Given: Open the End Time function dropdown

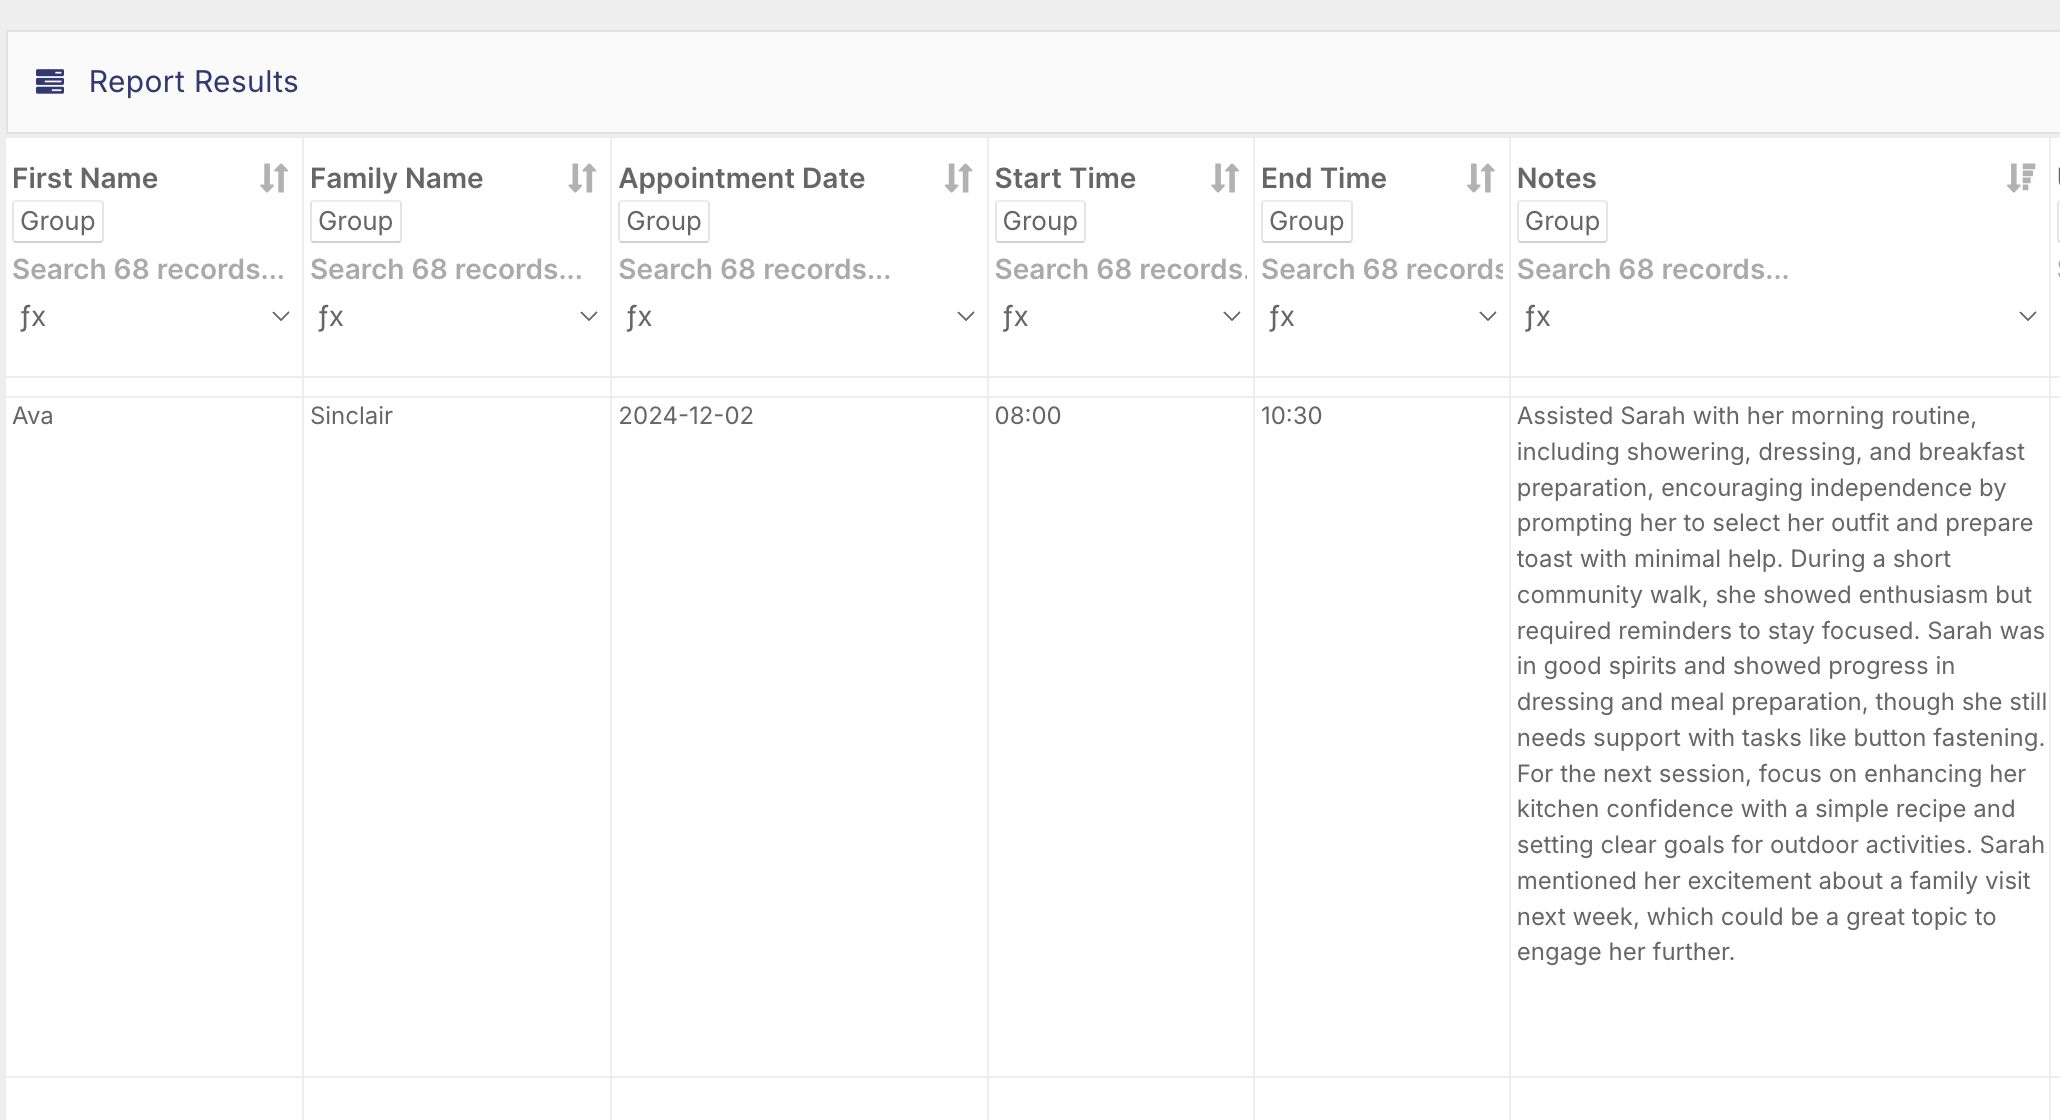Looking at the screenshot, I should coord(1382,317).
